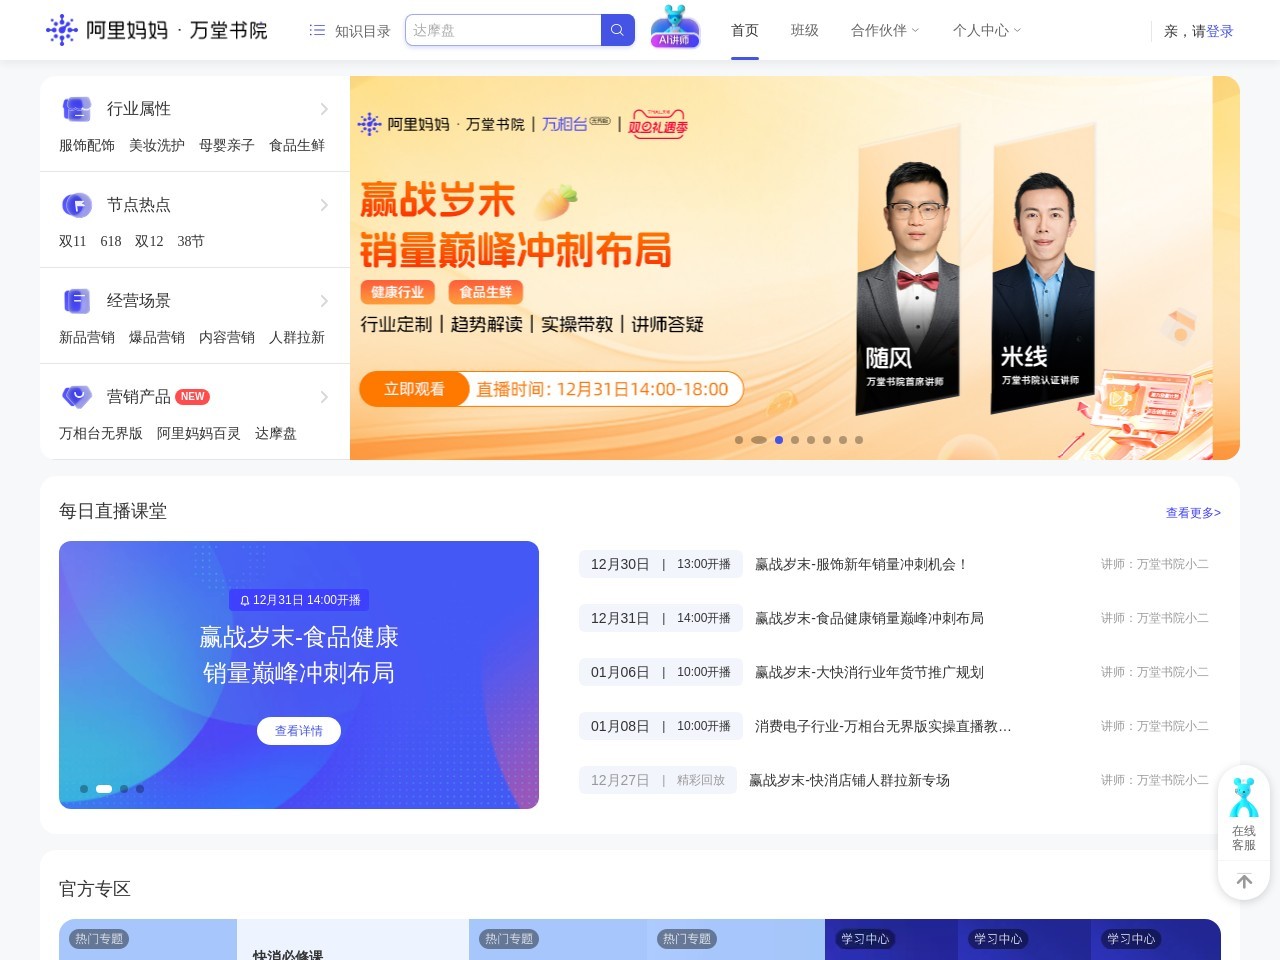
Task: Select the first banner carousel dot
Action: [739, 440]
